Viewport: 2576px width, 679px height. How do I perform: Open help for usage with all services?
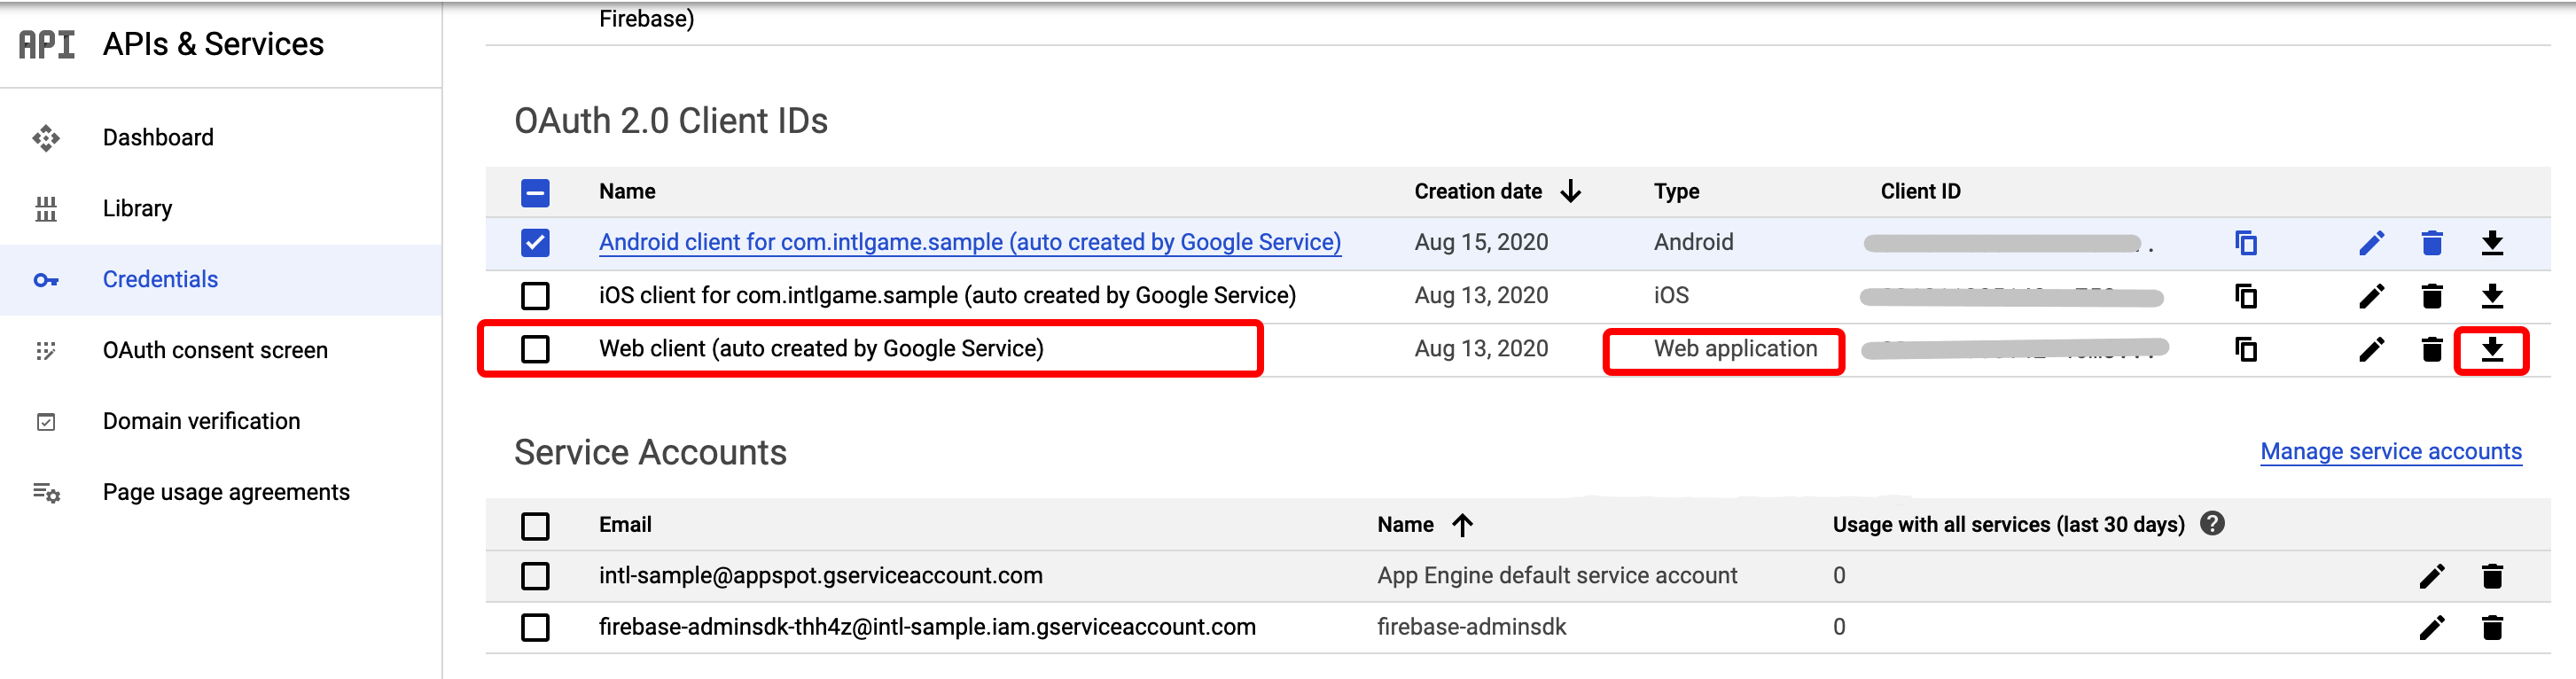click(2212, 524)
